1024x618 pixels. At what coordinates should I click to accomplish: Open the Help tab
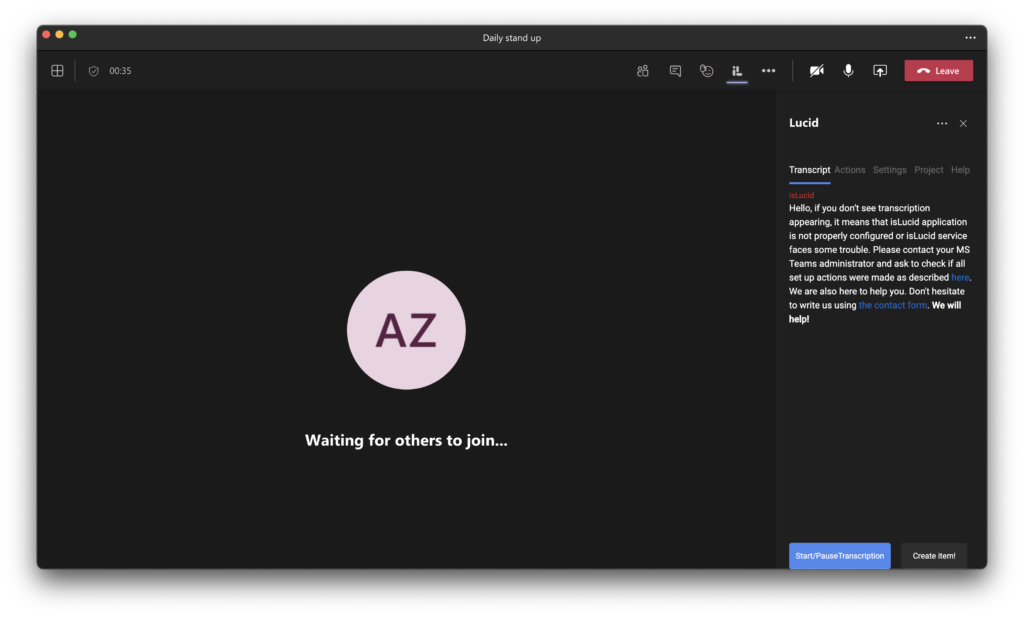click(960, 170)
